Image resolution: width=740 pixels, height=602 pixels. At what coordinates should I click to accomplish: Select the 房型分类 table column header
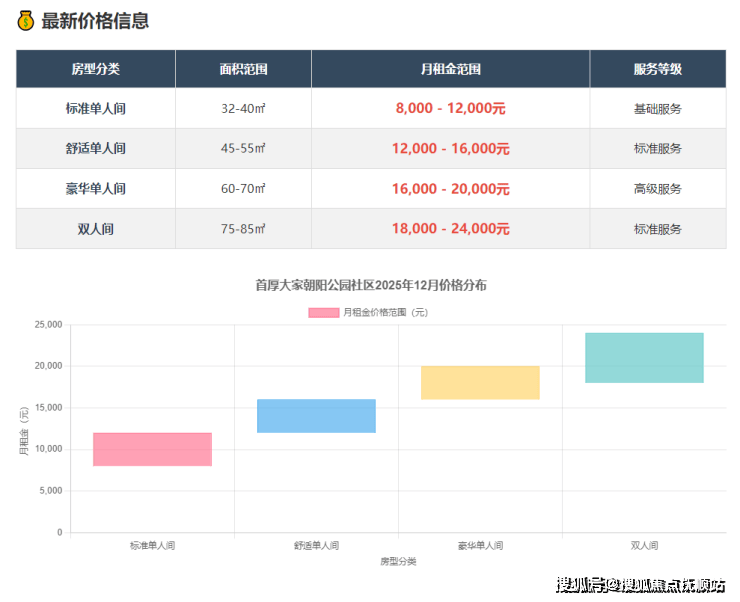(95, 69)
